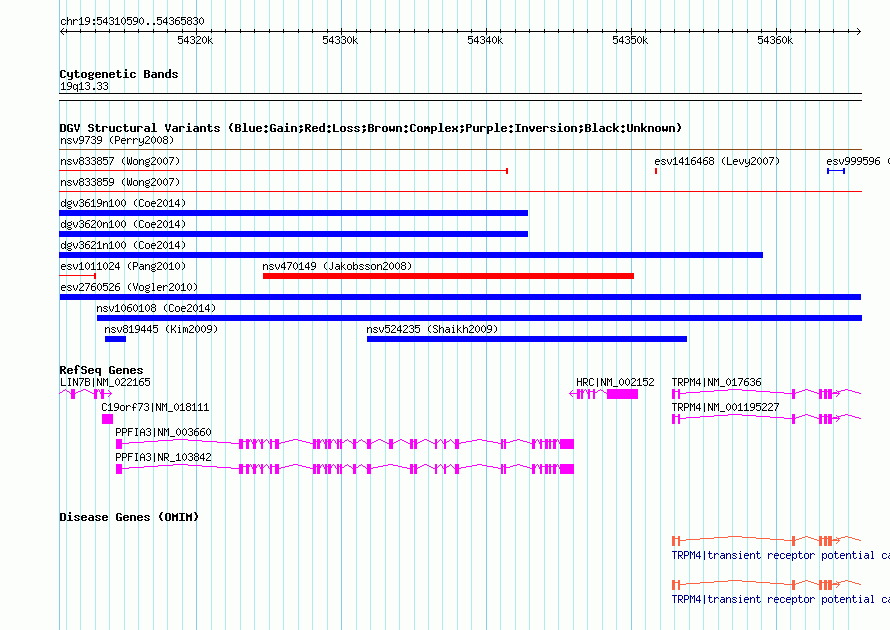Select the C19orf73|NM_018111 gene block

pos(107,419)
